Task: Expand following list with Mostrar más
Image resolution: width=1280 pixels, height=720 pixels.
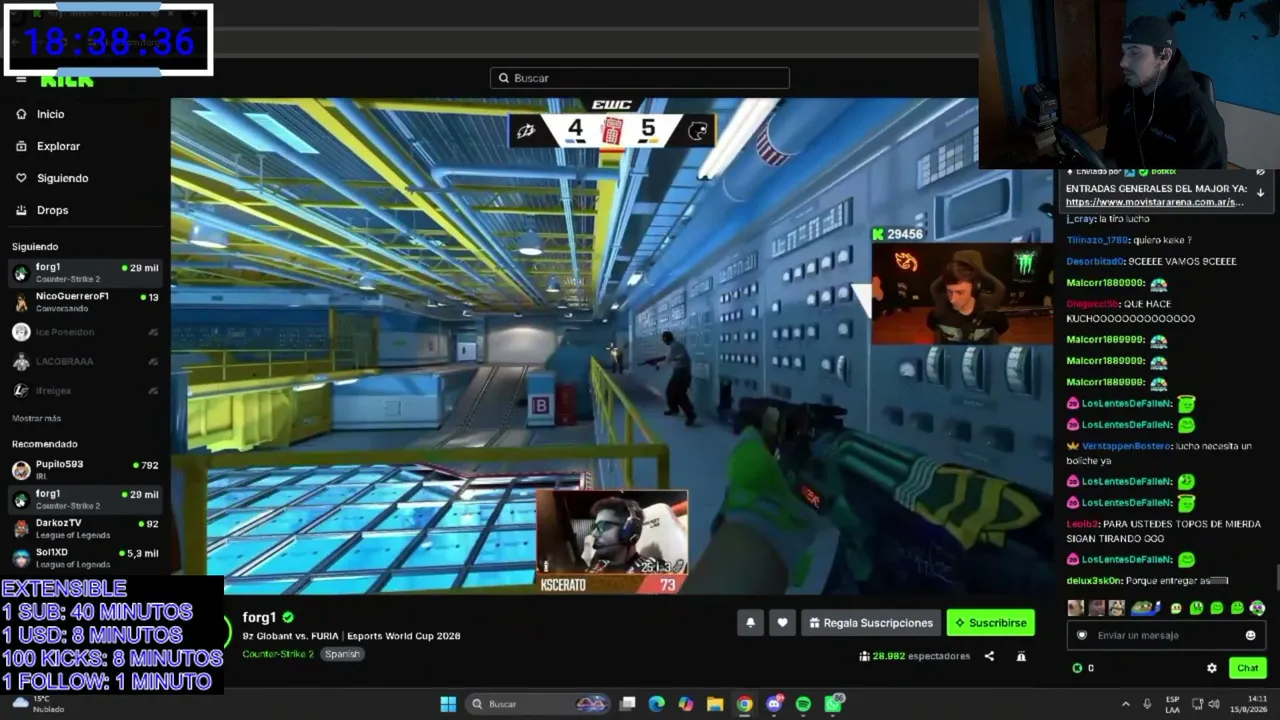Action: coord(36,418)
